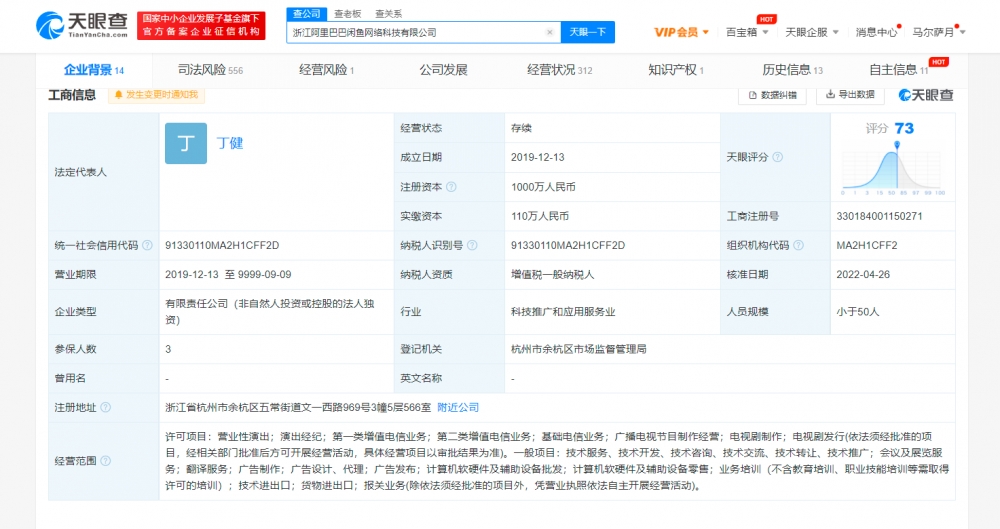Click the 科技推广和应用服务业 industry value
1000x529 pixels.
coord(562,312)
